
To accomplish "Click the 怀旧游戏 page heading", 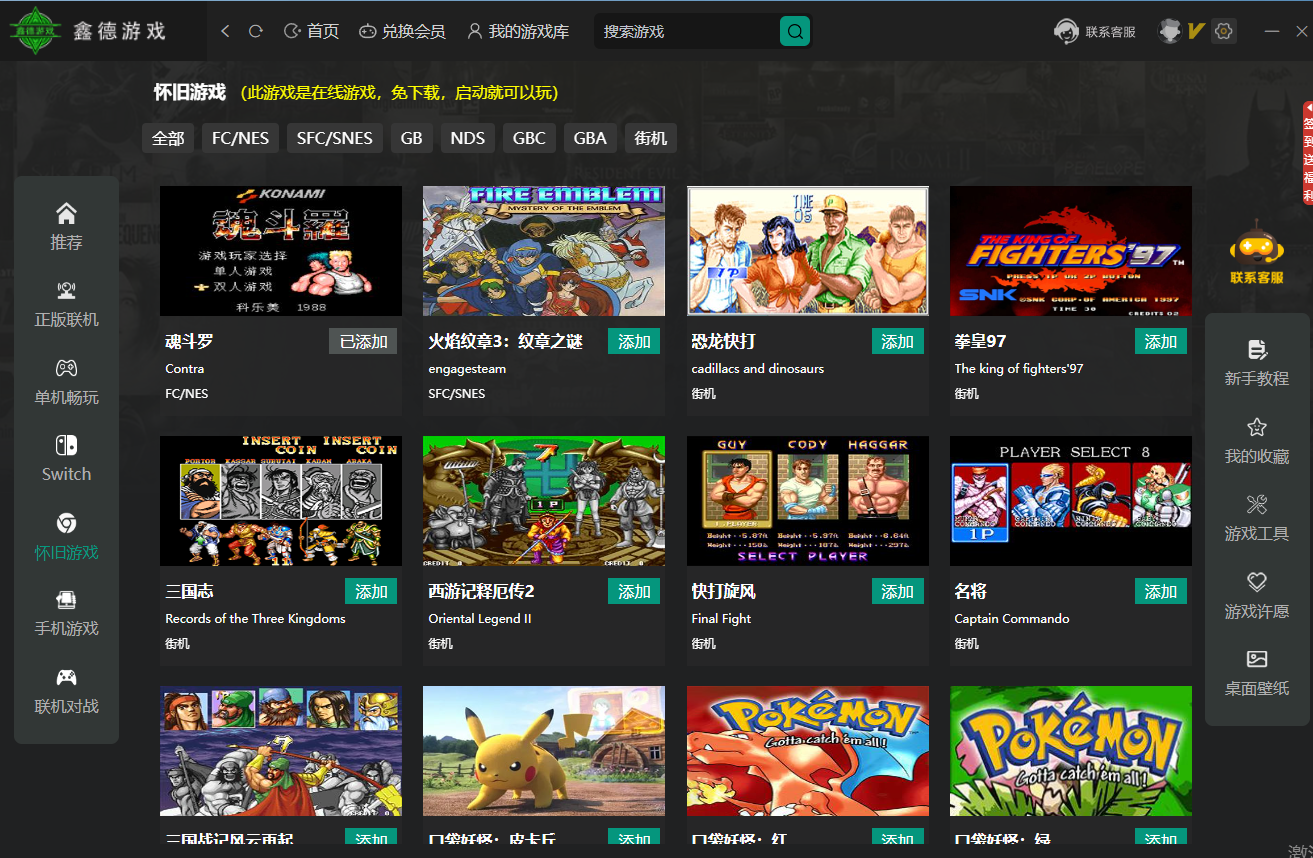I will (x=190, y=93).
